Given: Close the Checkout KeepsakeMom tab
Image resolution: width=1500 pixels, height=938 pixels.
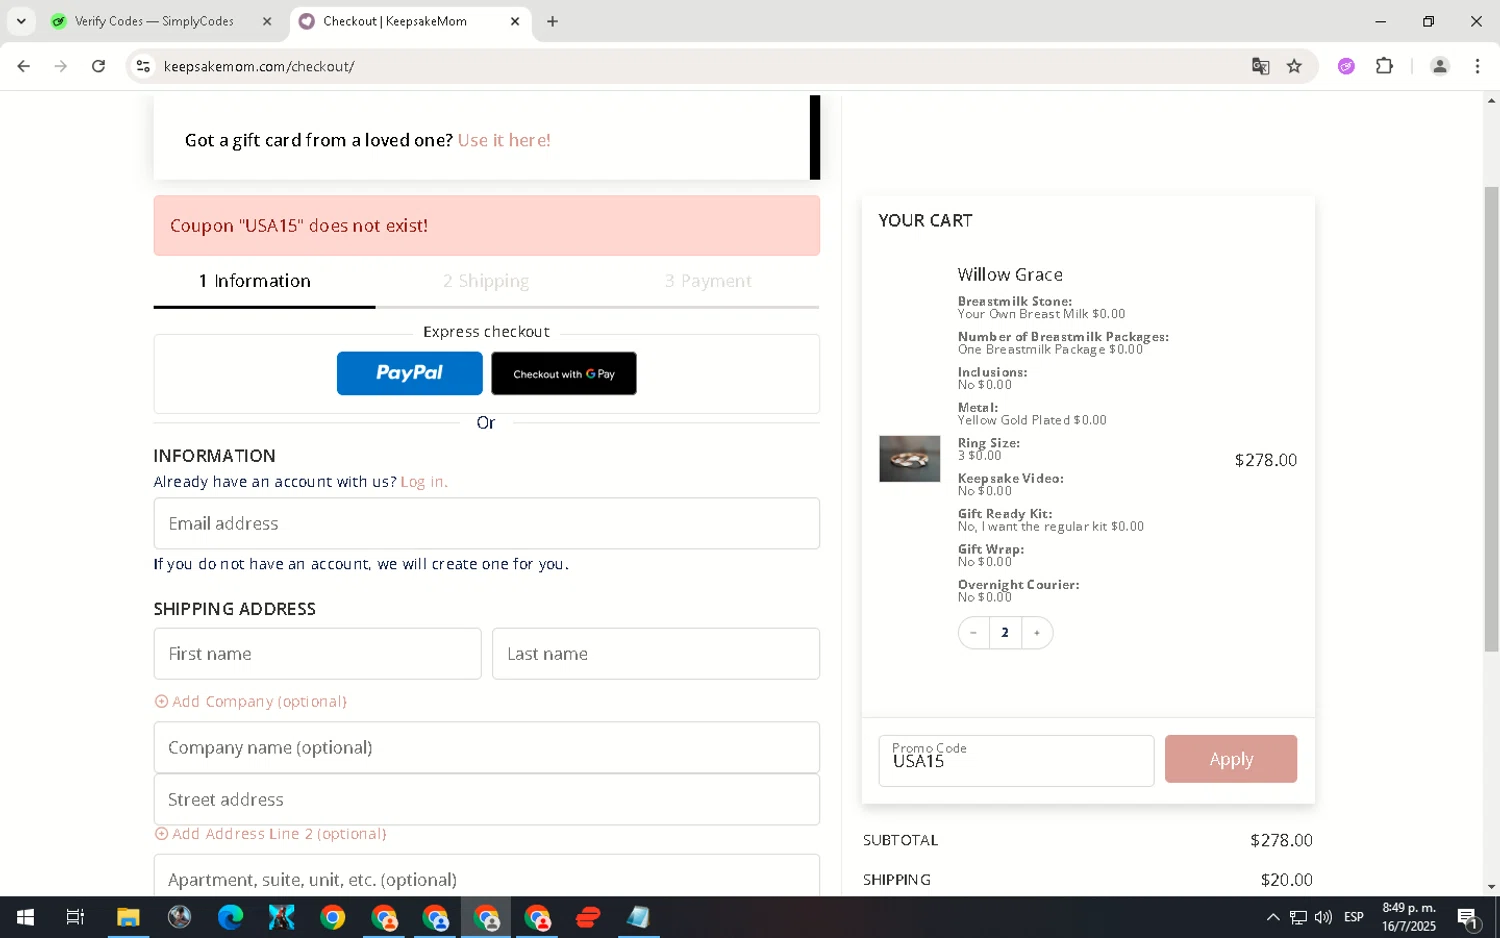Looking at the screenshot, I should (515, 21).
